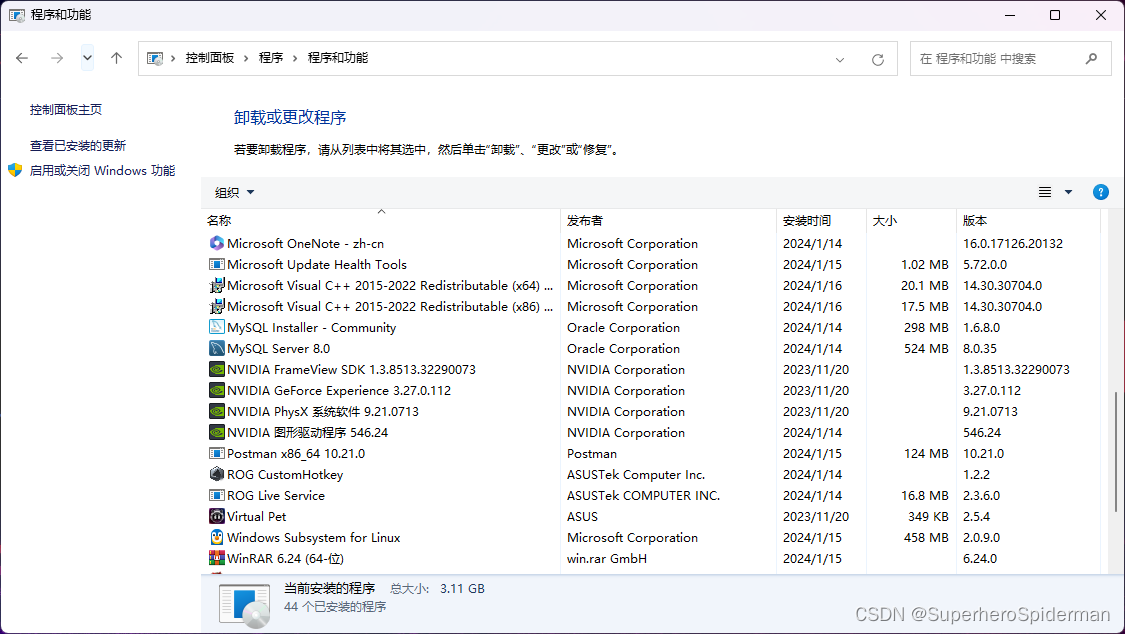Sort by 大小 column header
This screenshot has width=1125, height=634.
point(885,221)
